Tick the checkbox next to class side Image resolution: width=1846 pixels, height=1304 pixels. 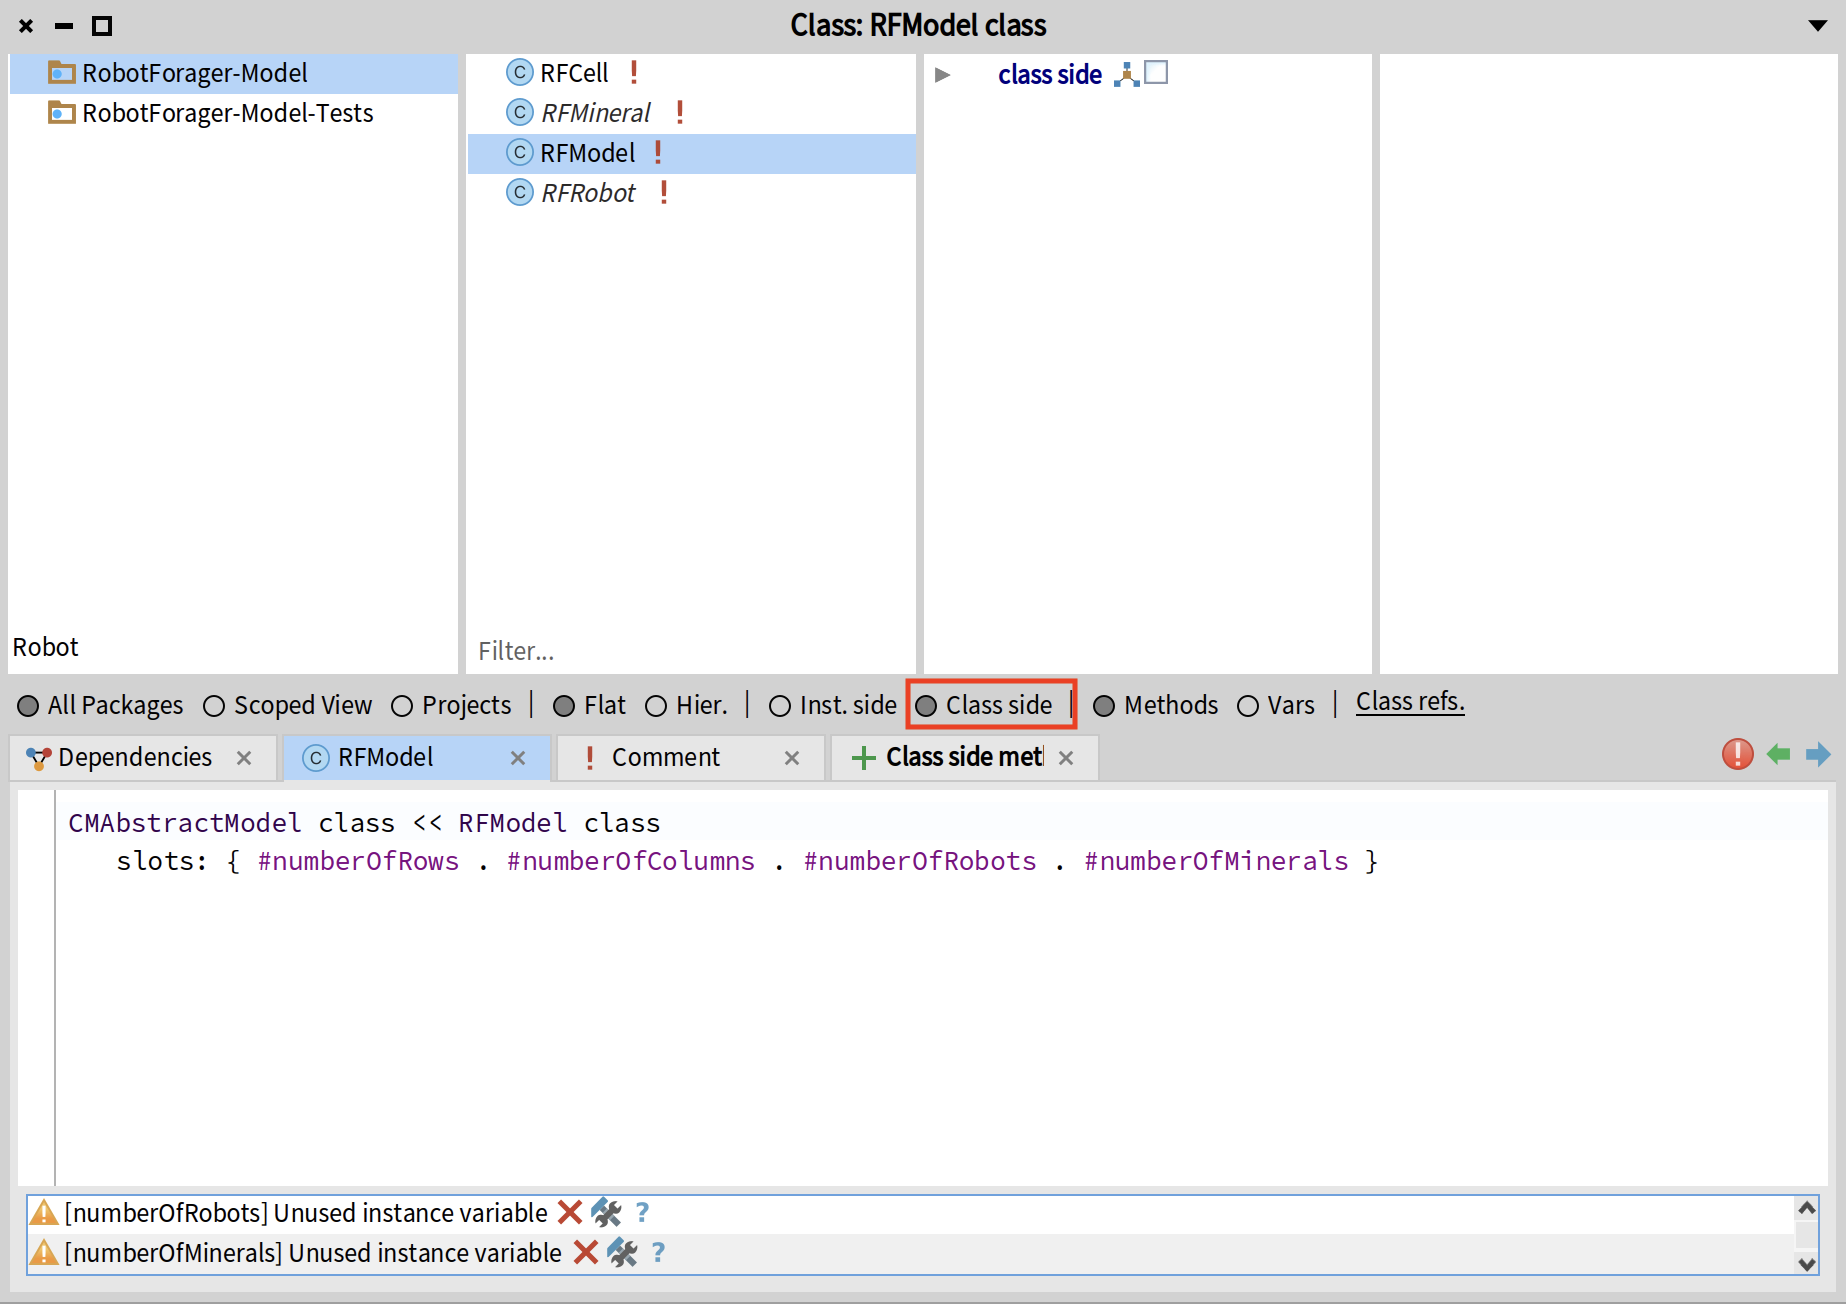point(1156,73)
